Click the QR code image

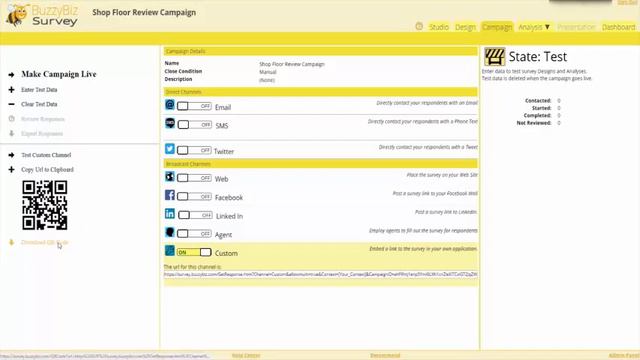(x=45, y=205)
